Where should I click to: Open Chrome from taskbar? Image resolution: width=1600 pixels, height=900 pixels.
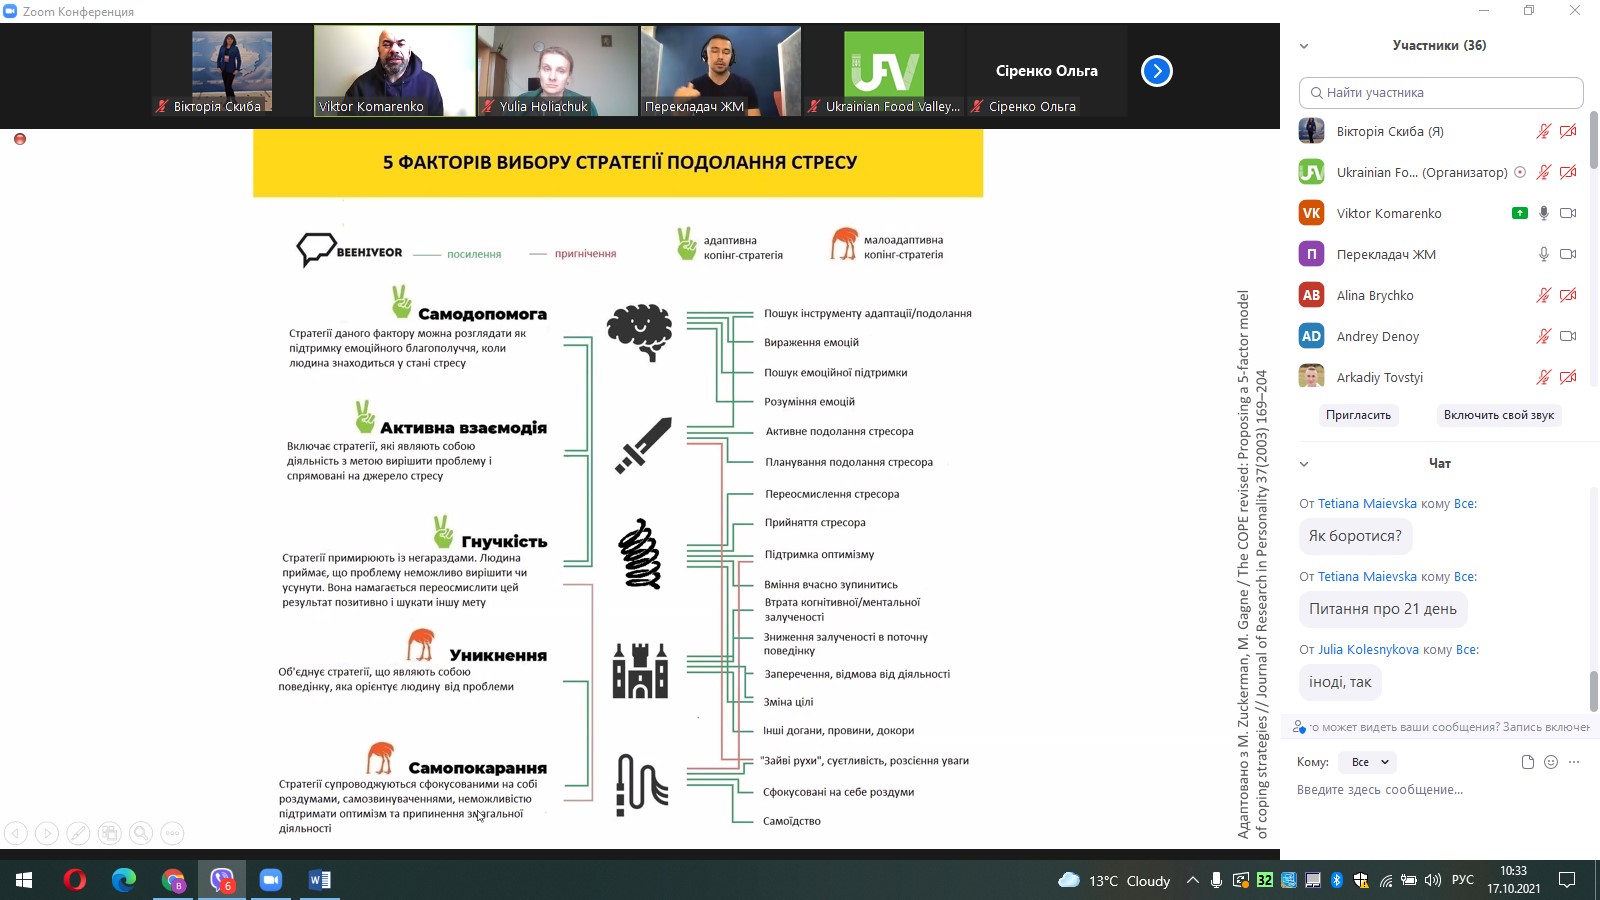click(x=173, y=880)
